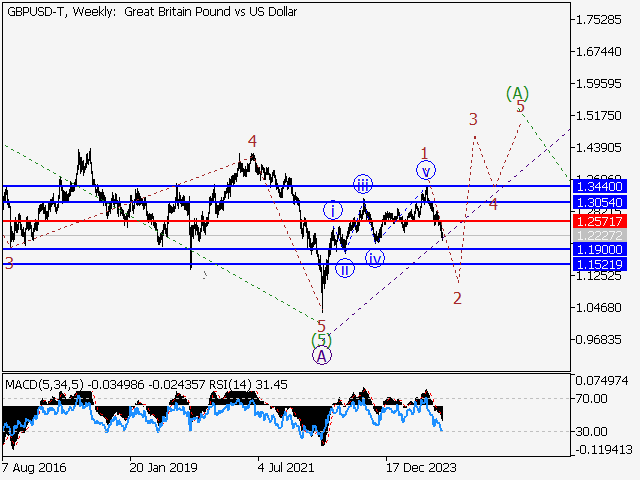Select the 4 Jul 2021 date label
This screenshot has width=640, height=480.
290,466
